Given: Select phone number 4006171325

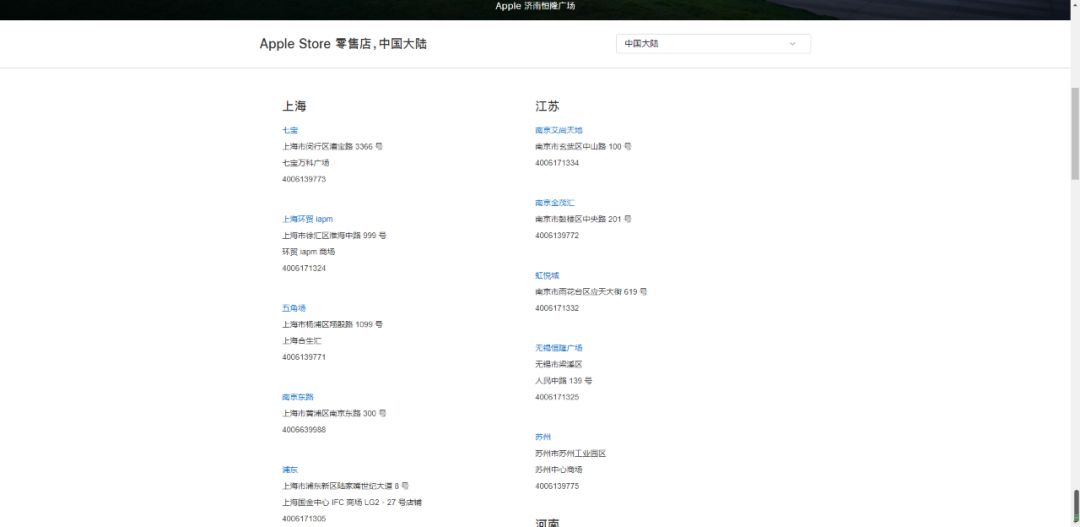Looking at the screenshot, I should [557, 397].
